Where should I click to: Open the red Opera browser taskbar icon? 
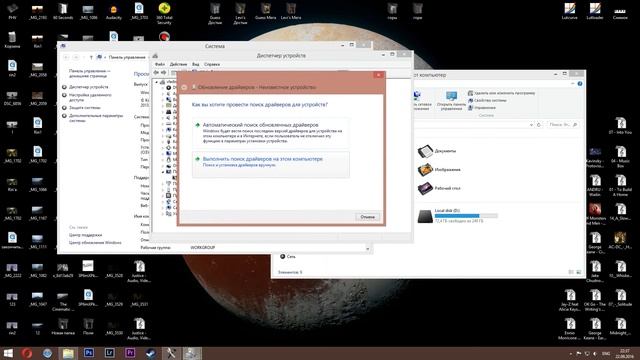coord(27,353)
